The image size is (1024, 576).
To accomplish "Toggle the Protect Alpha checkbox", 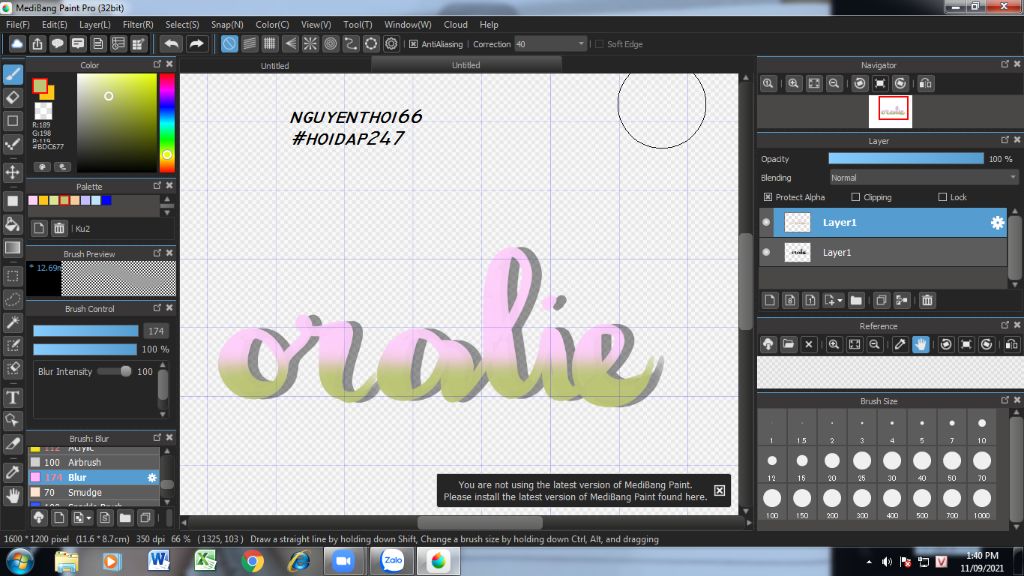I will tap(768, 197).
